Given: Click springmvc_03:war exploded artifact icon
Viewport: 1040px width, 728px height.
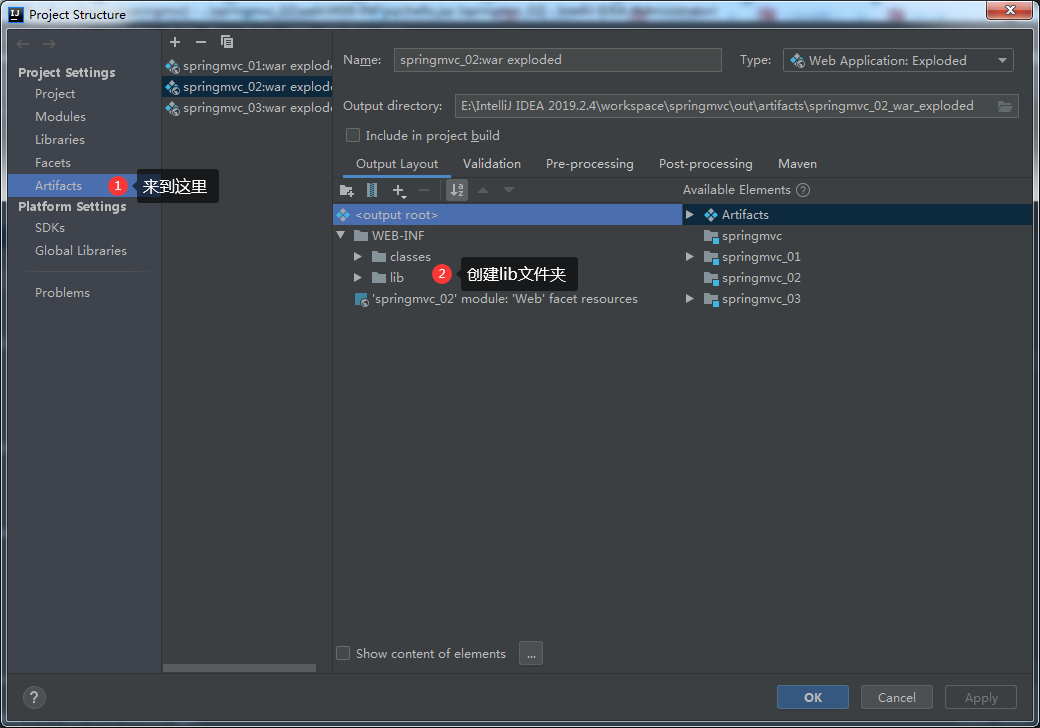Looking at the screenshot, I should (x=172, y=107).
